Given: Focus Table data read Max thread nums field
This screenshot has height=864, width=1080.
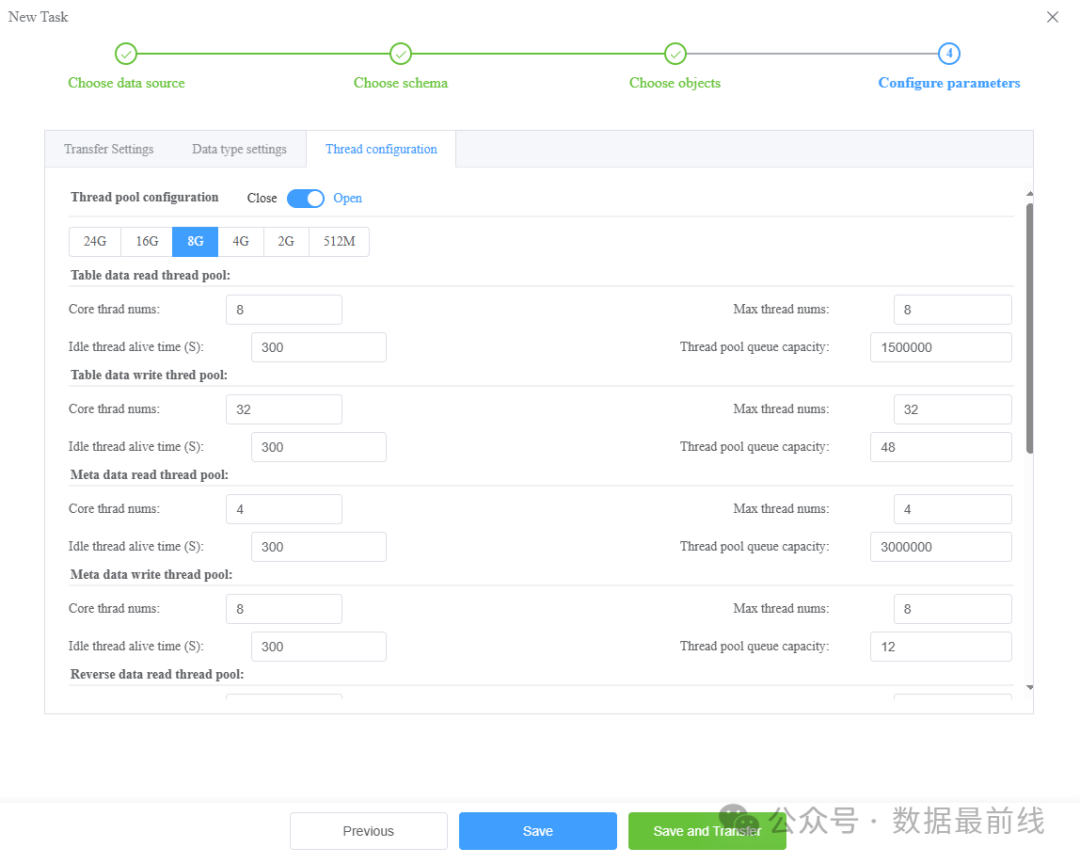Looking at the screenshot, I should point(953,310).
